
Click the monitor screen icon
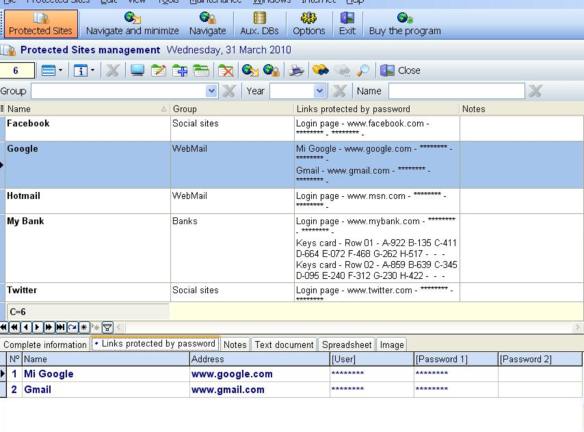[x=137, y=70]
